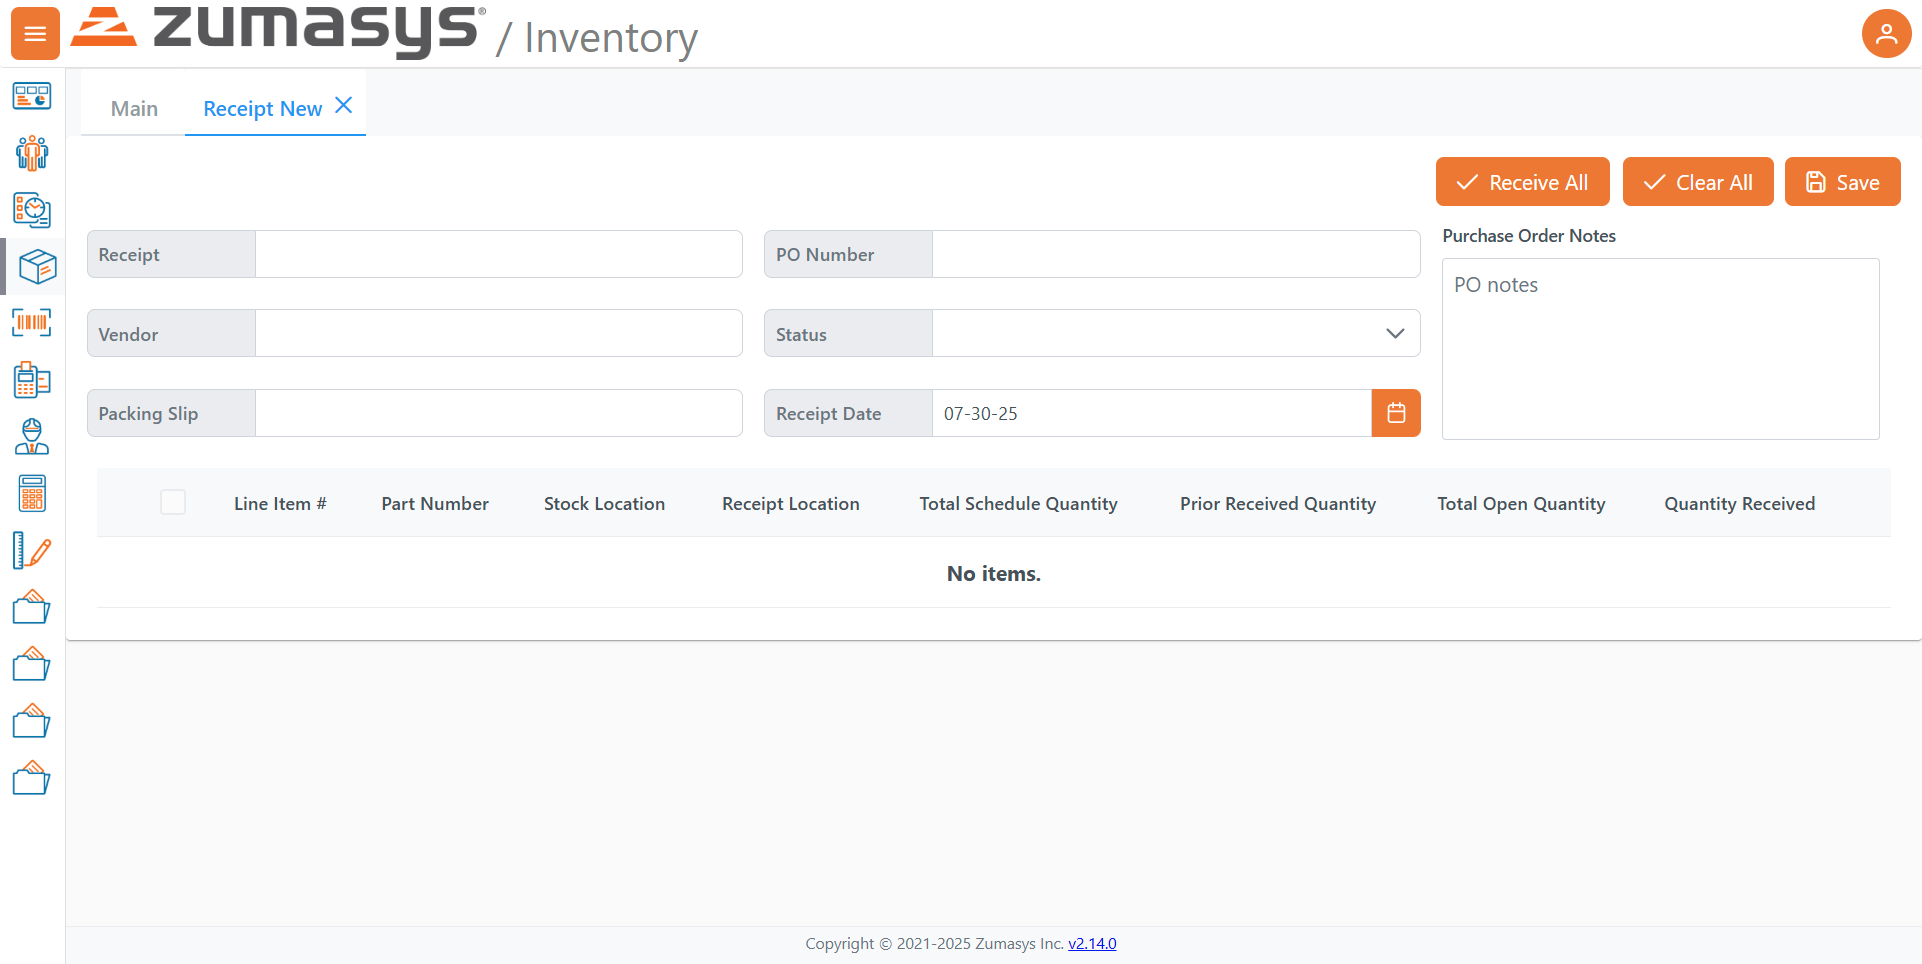Switch to the Main tab
This screenshot has height=964, width=1922.
click(134, 109)
